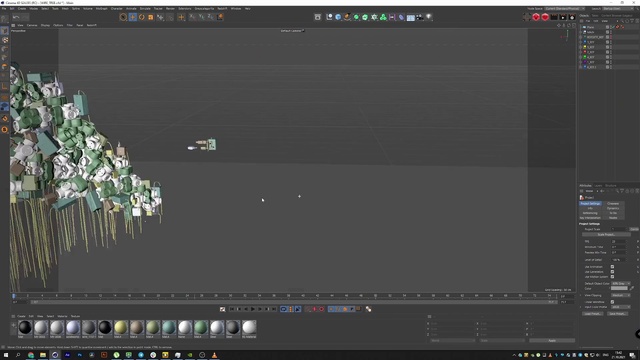Pick color with the eyedropper icon

click(x=632, y=288)
